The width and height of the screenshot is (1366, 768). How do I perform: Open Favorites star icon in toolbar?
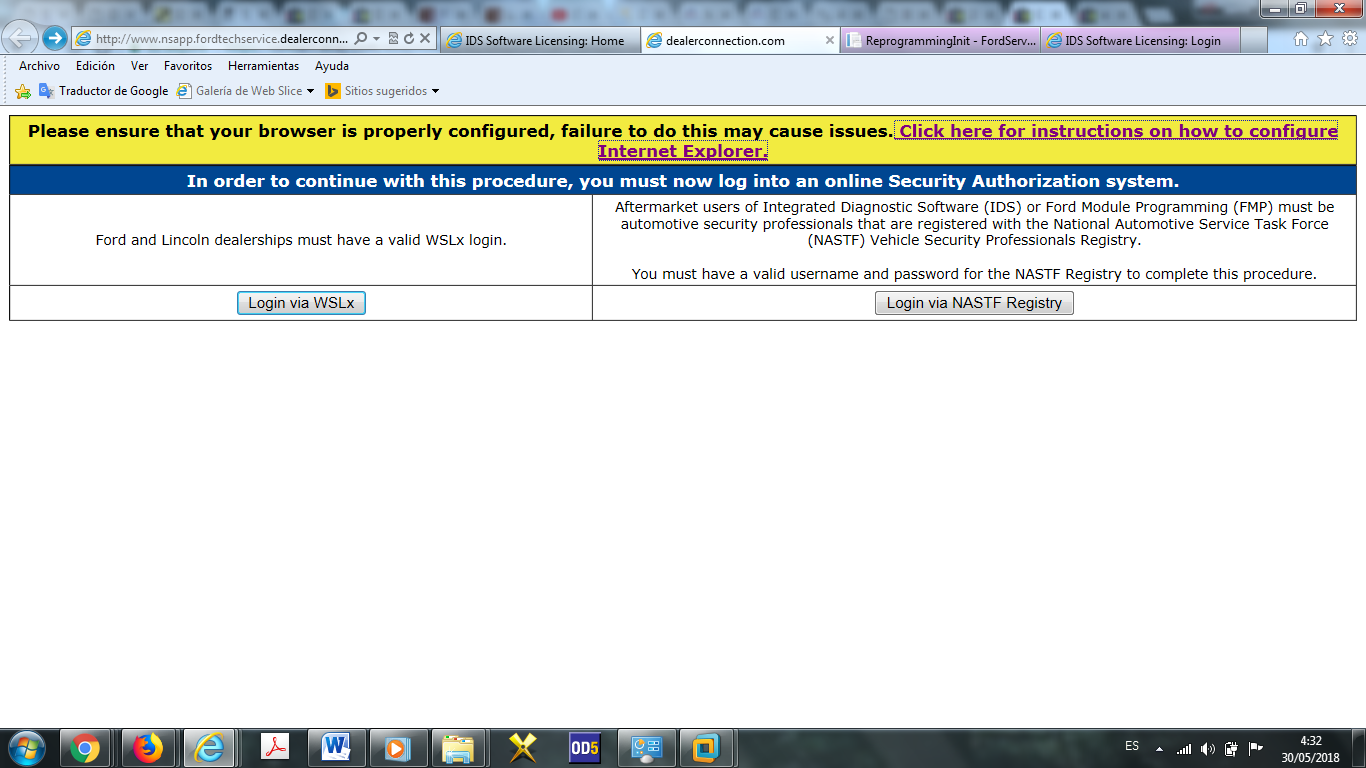[1325, 39]
